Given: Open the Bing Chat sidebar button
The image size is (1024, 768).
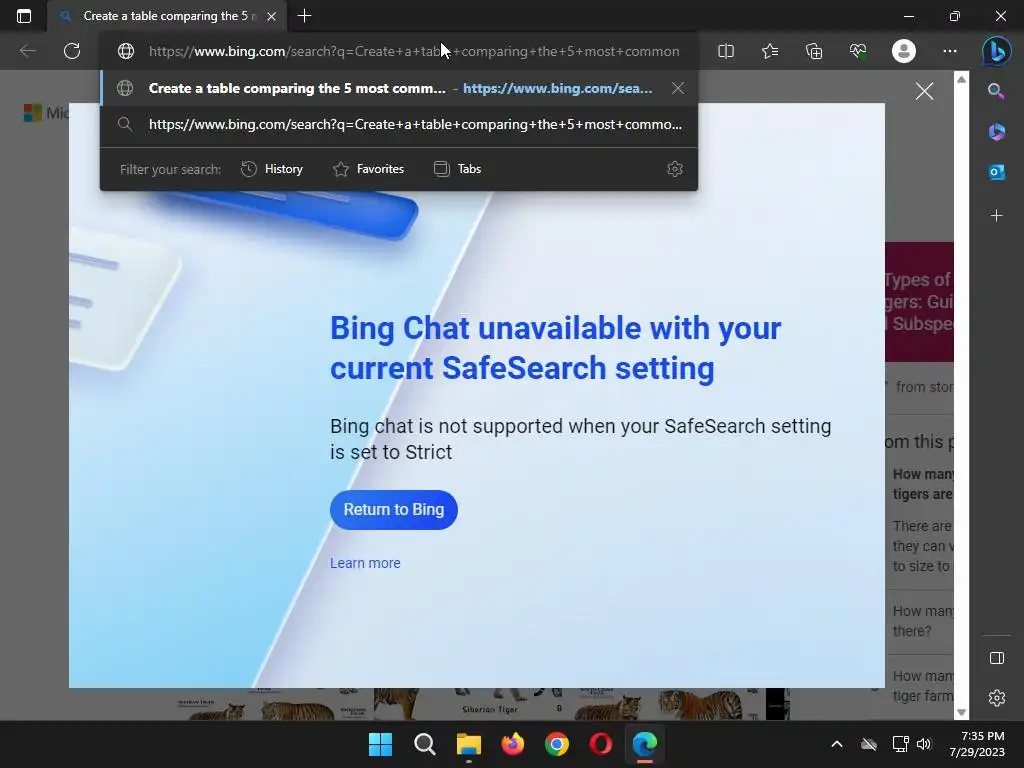Looking at the screenshot, I should [x=997, y=51].
